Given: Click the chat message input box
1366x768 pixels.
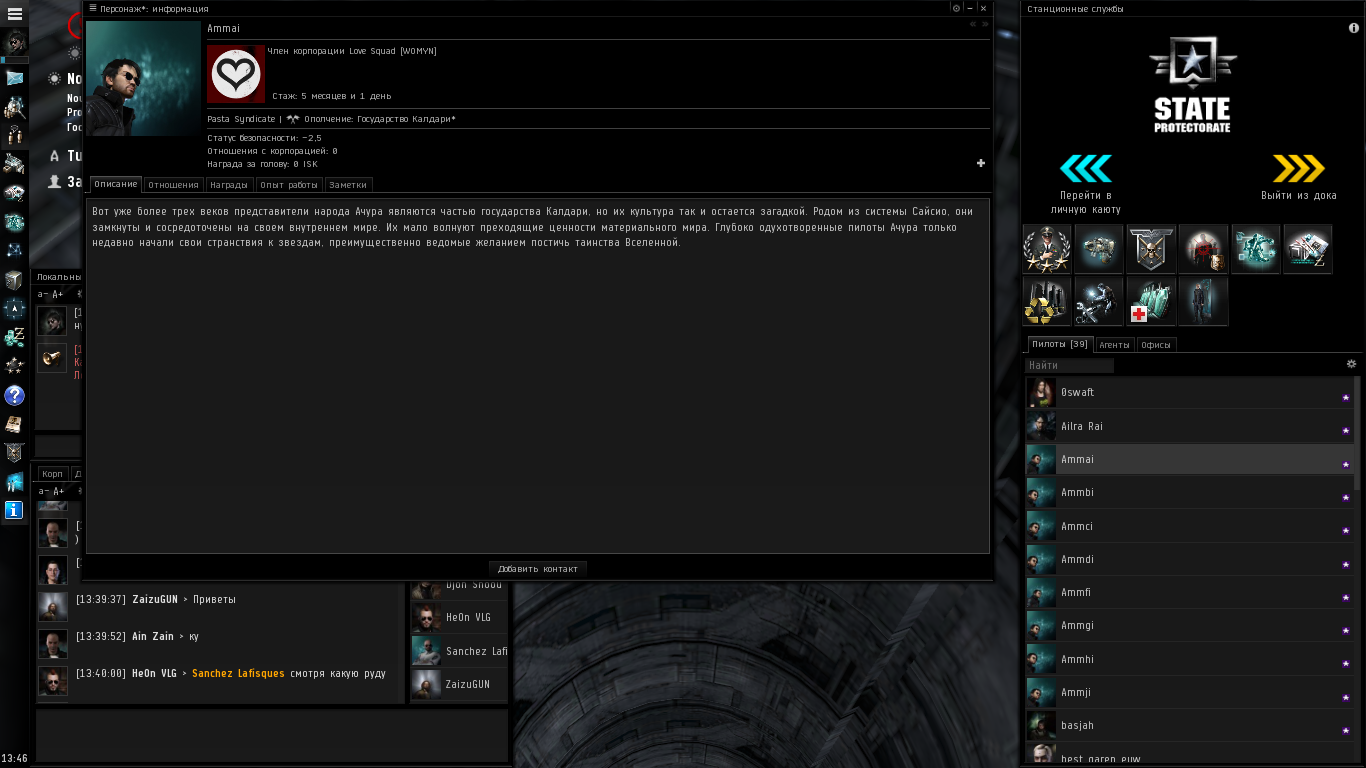Looking at the screenshot, I should pyautogui.click(x=270, y=735).
